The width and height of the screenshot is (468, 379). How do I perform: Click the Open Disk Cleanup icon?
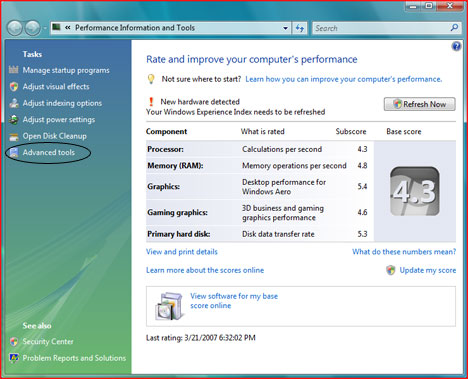(14, 136)
